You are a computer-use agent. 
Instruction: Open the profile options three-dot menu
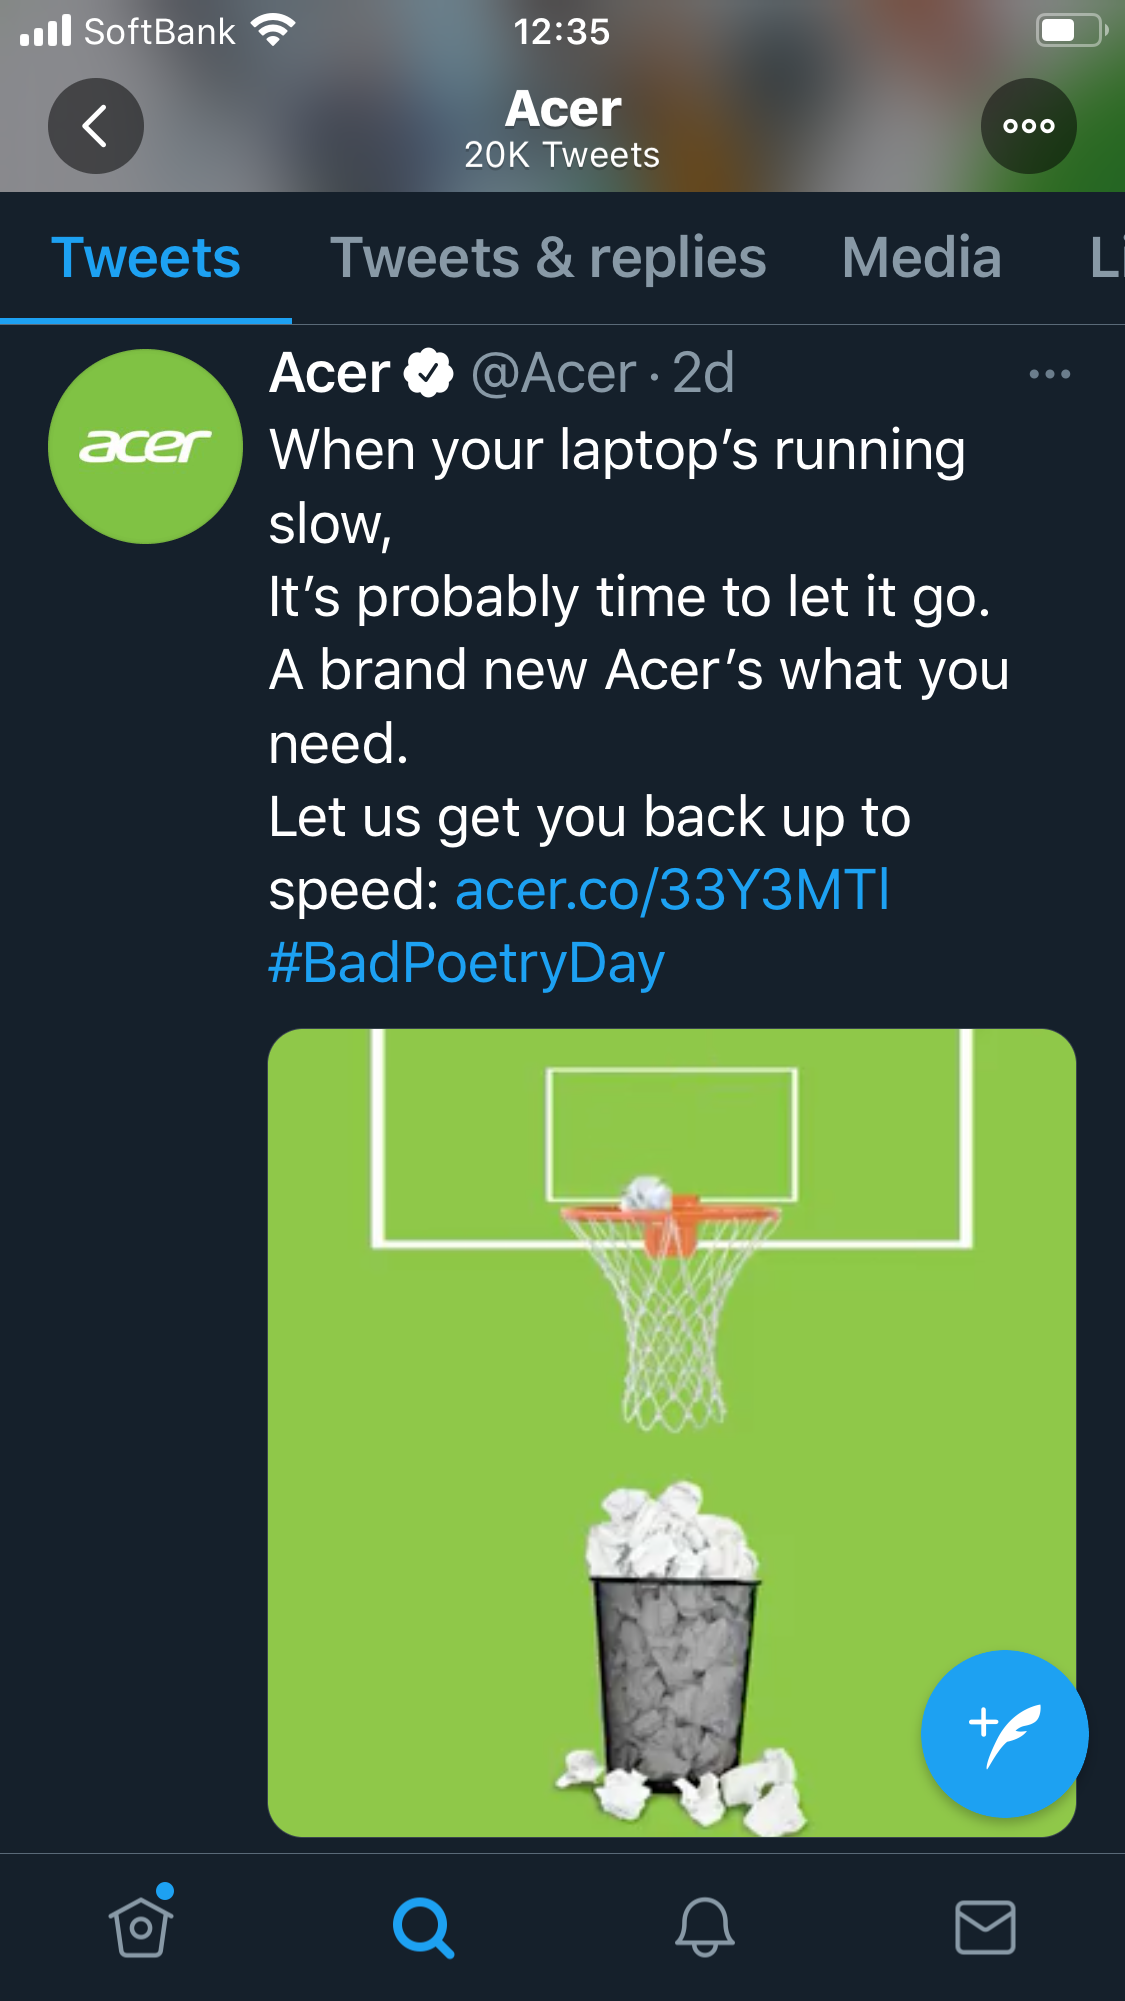click(1029, 126)
